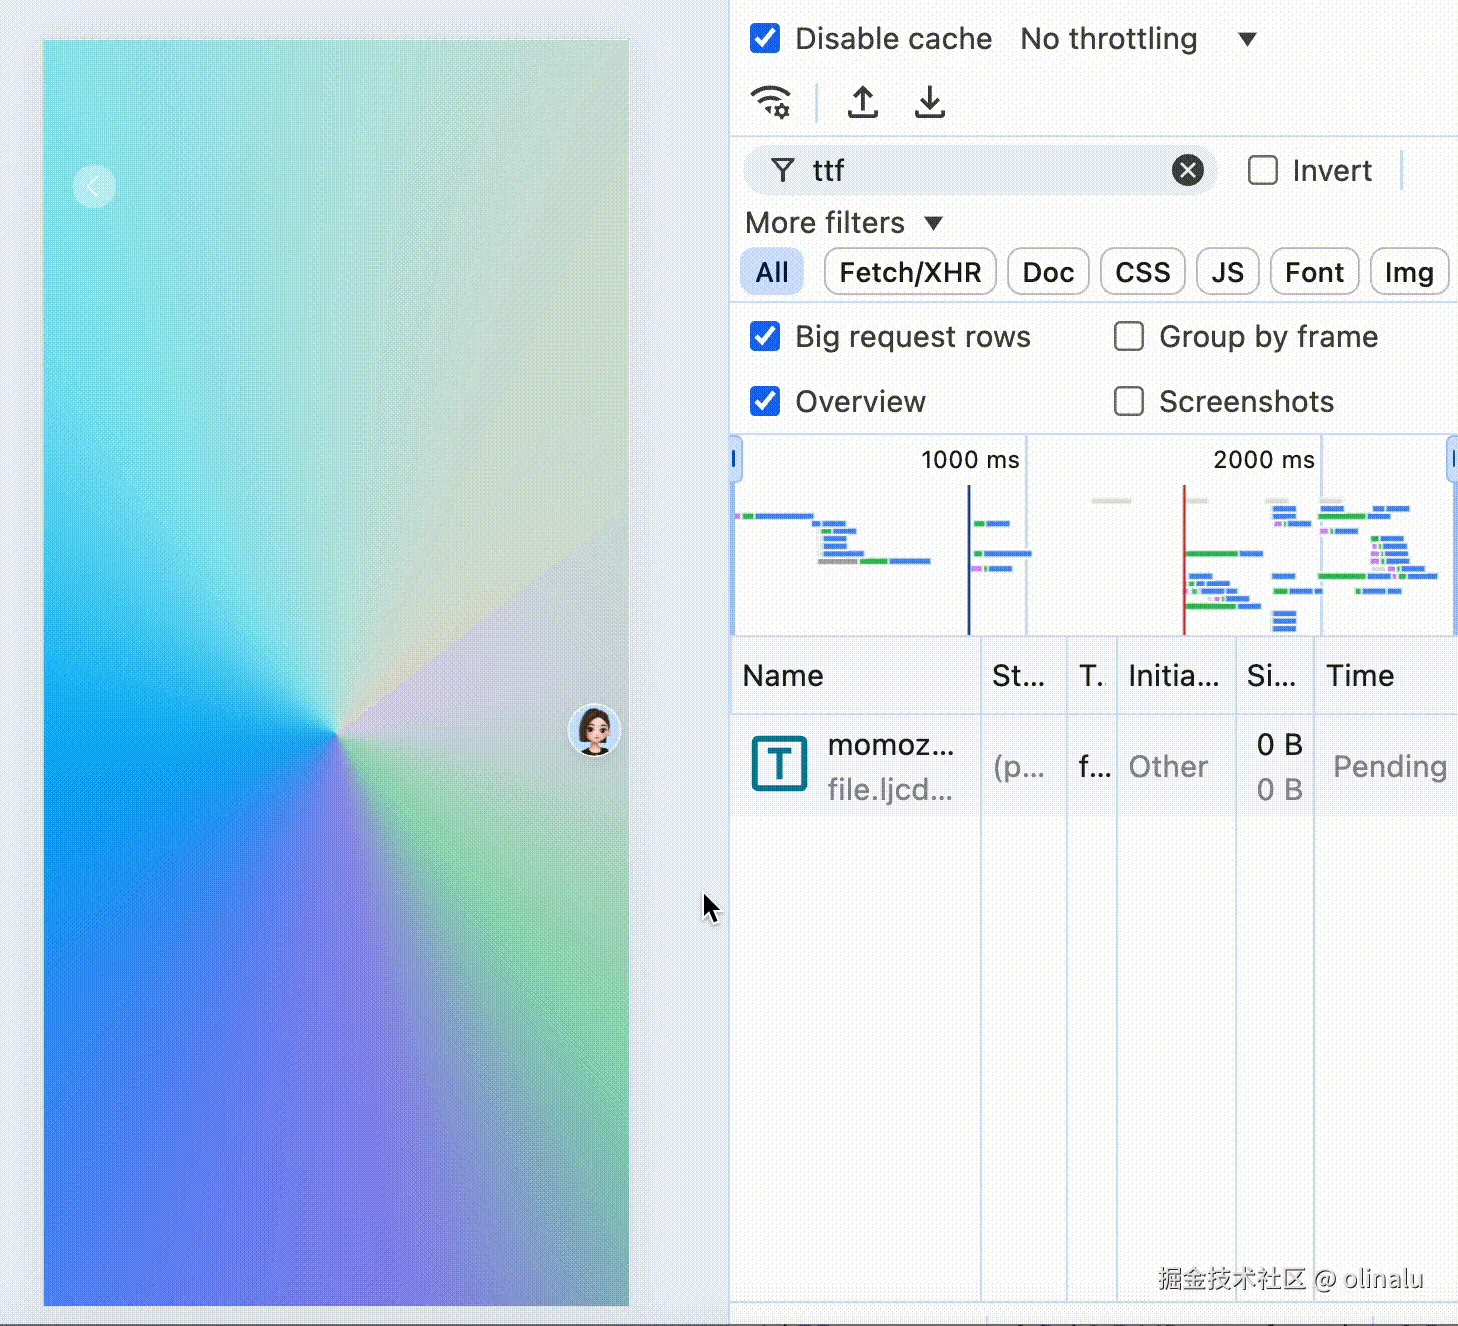Viewport: 1458px width, 1326px height.
Task: Click the import HAR upload icon
Action: pyautogui.click(x=863, y=102)
